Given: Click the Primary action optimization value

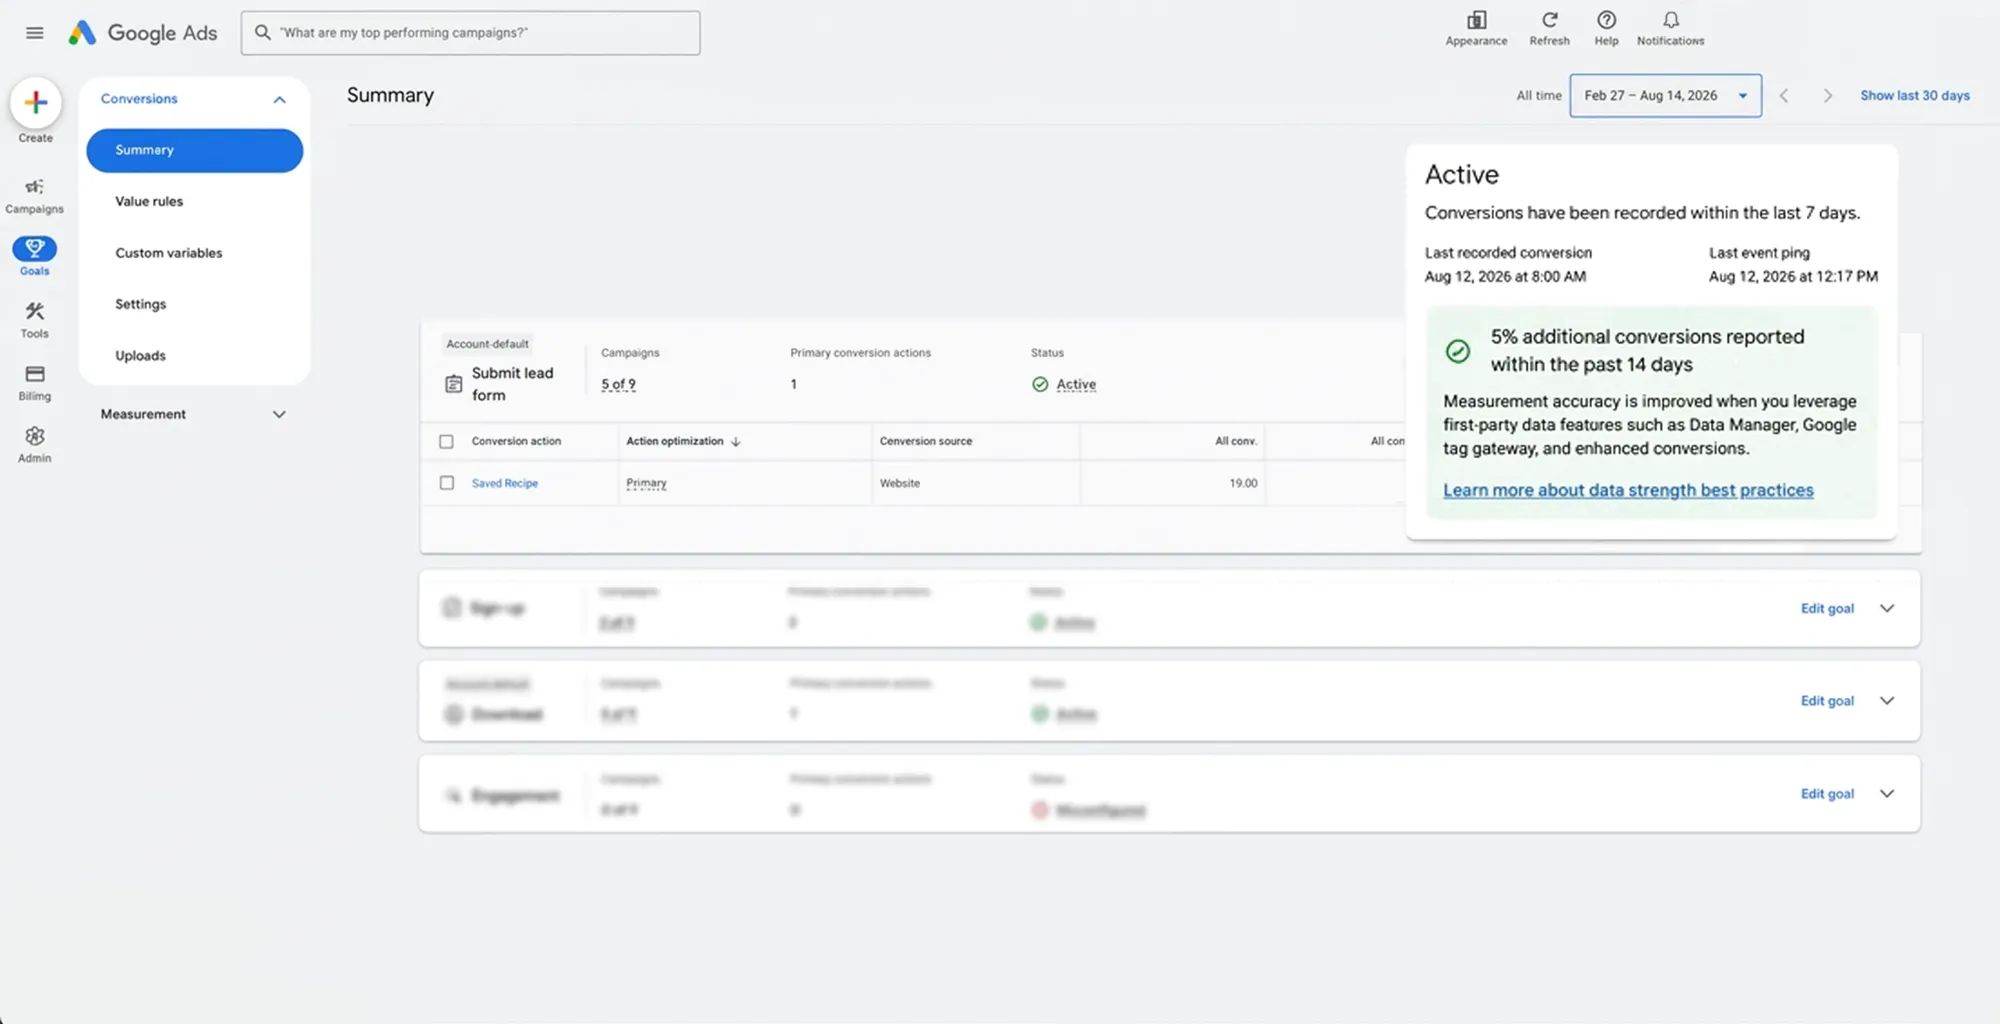Looking at the screenshot, I should 646,483.
